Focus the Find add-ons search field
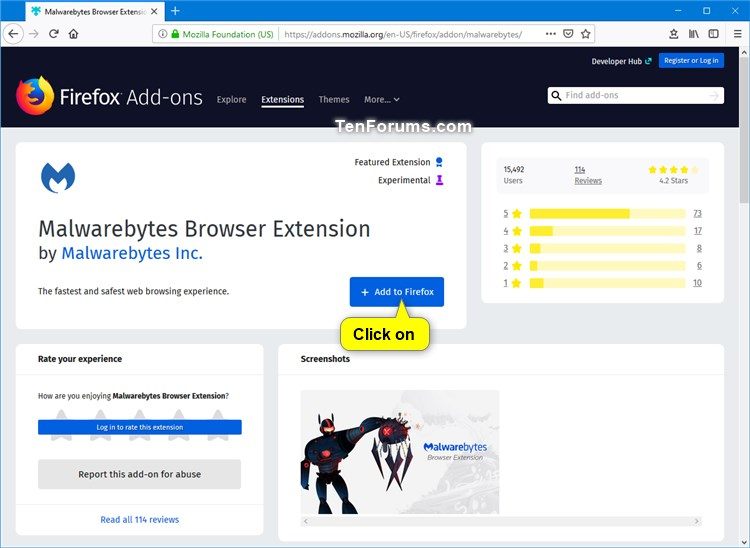The height and width of the screenshot is (548, 750). pos(636,96)
